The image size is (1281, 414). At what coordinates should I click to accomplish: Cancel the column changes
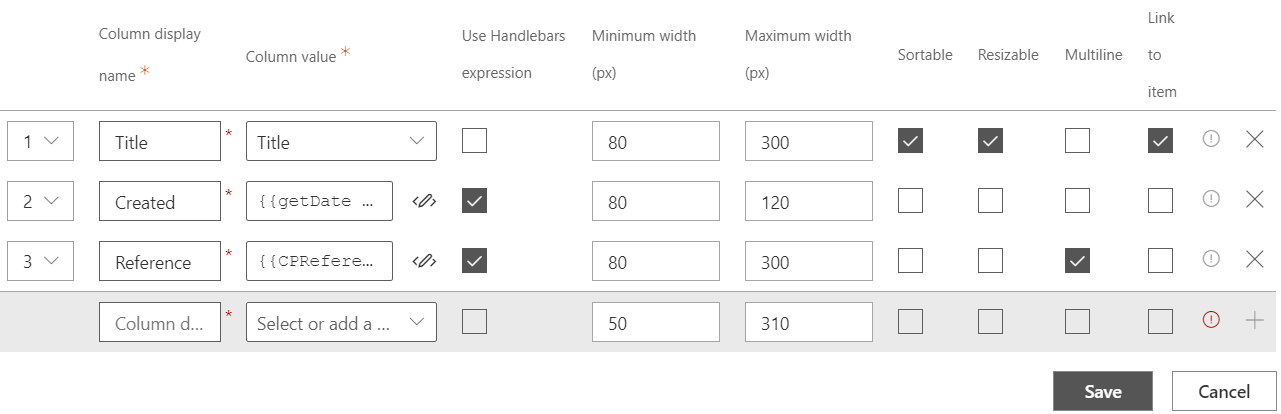pos(1225,391)
